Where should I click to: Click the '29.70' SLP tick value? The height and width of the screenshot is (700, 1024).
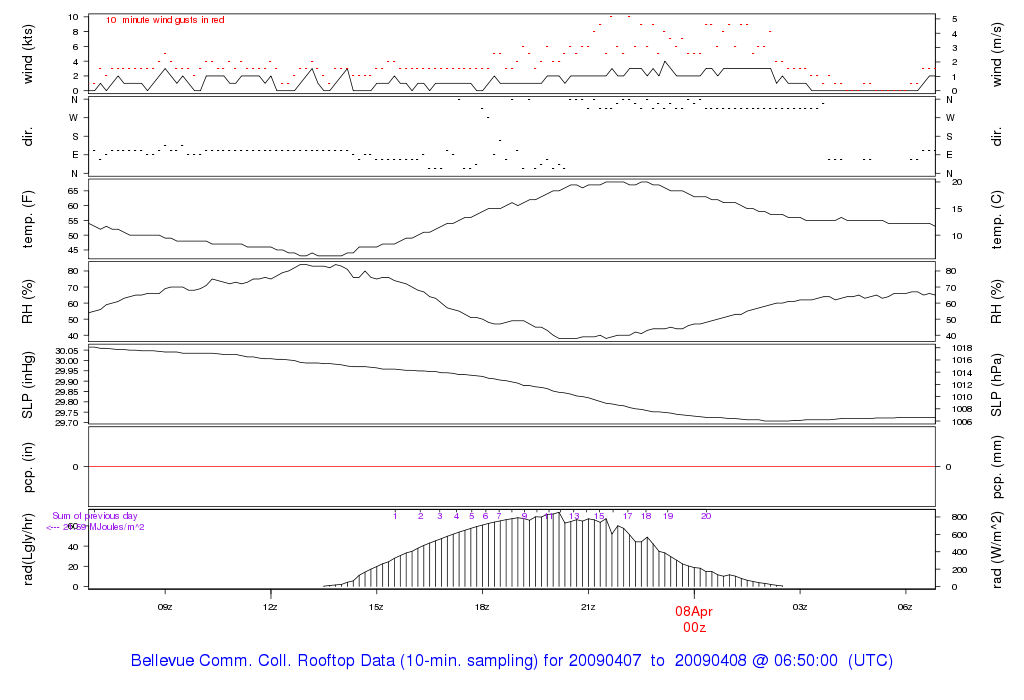(67, 423)
